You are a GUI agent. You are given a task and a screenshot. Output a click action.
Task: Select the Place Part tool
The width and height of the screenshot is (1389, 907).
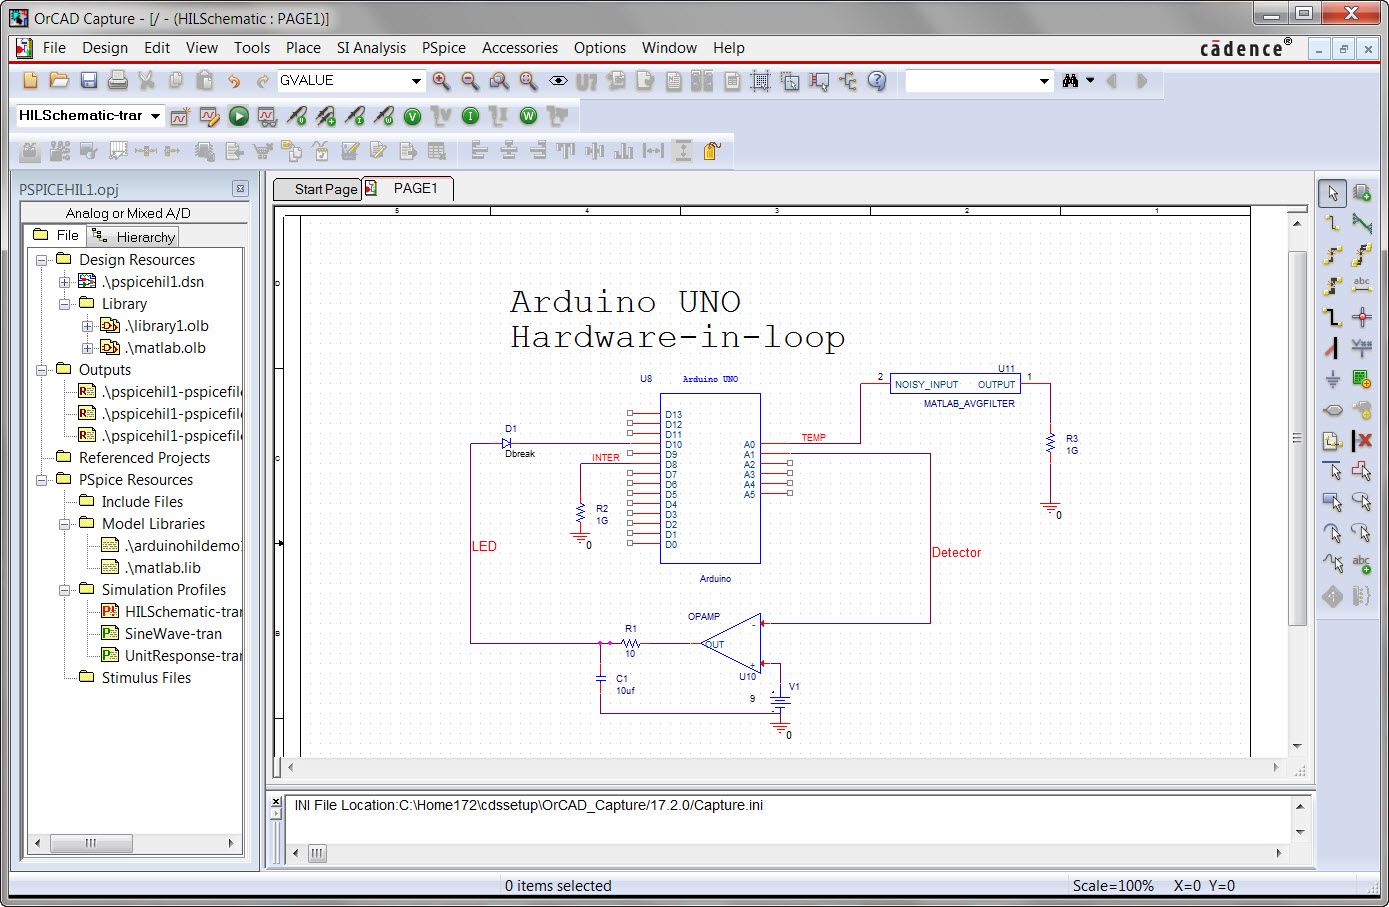coord(1362,193)
